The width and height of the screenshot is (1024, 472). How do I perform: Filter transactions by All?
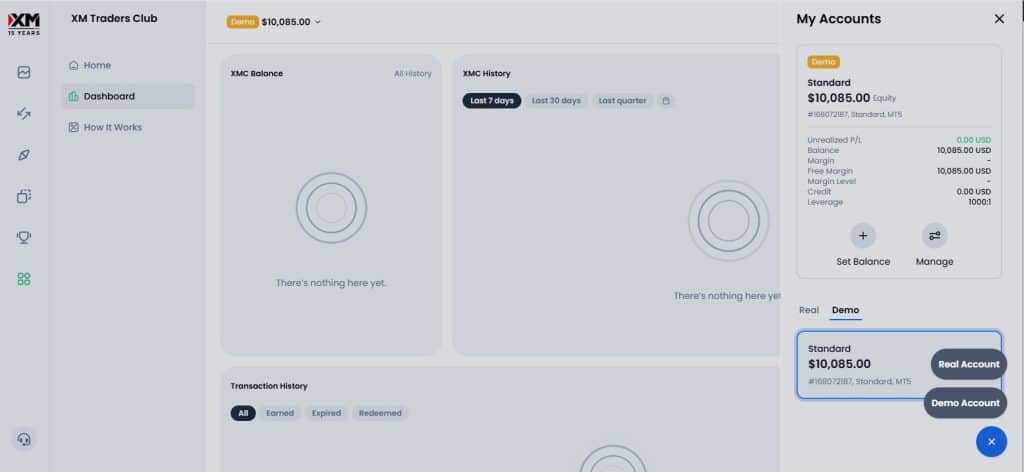tap(243, 413)
